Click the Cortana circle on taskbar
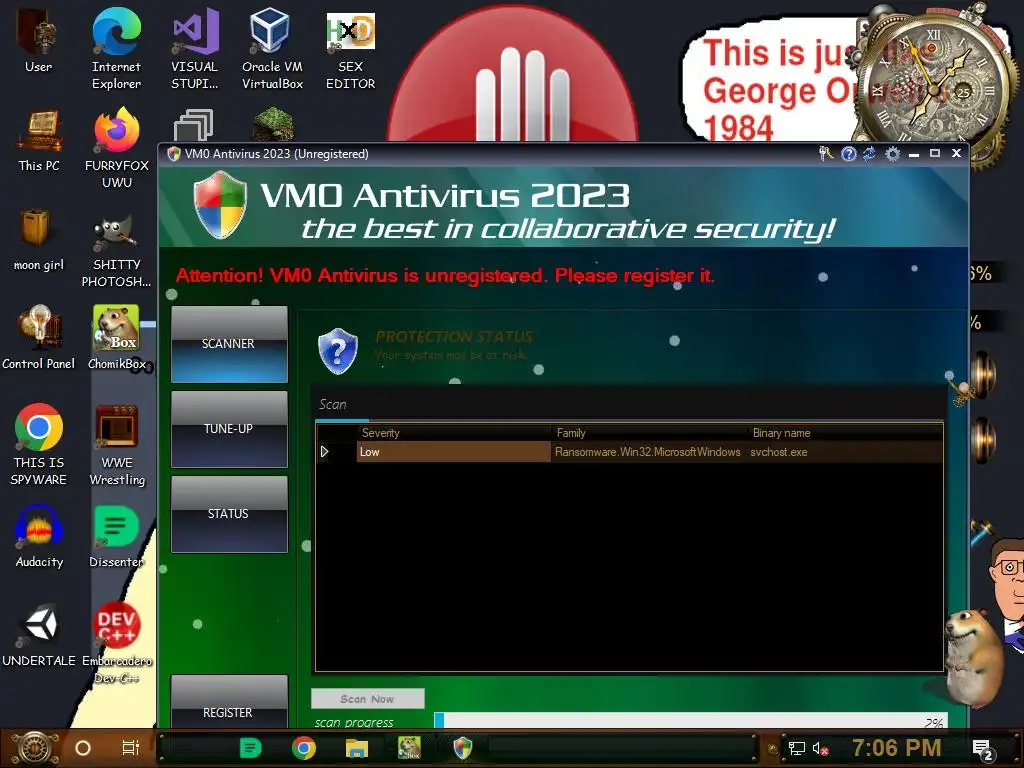Image resolution: width=1024 pixels, height=768 pixels. (x=83, y=748)
